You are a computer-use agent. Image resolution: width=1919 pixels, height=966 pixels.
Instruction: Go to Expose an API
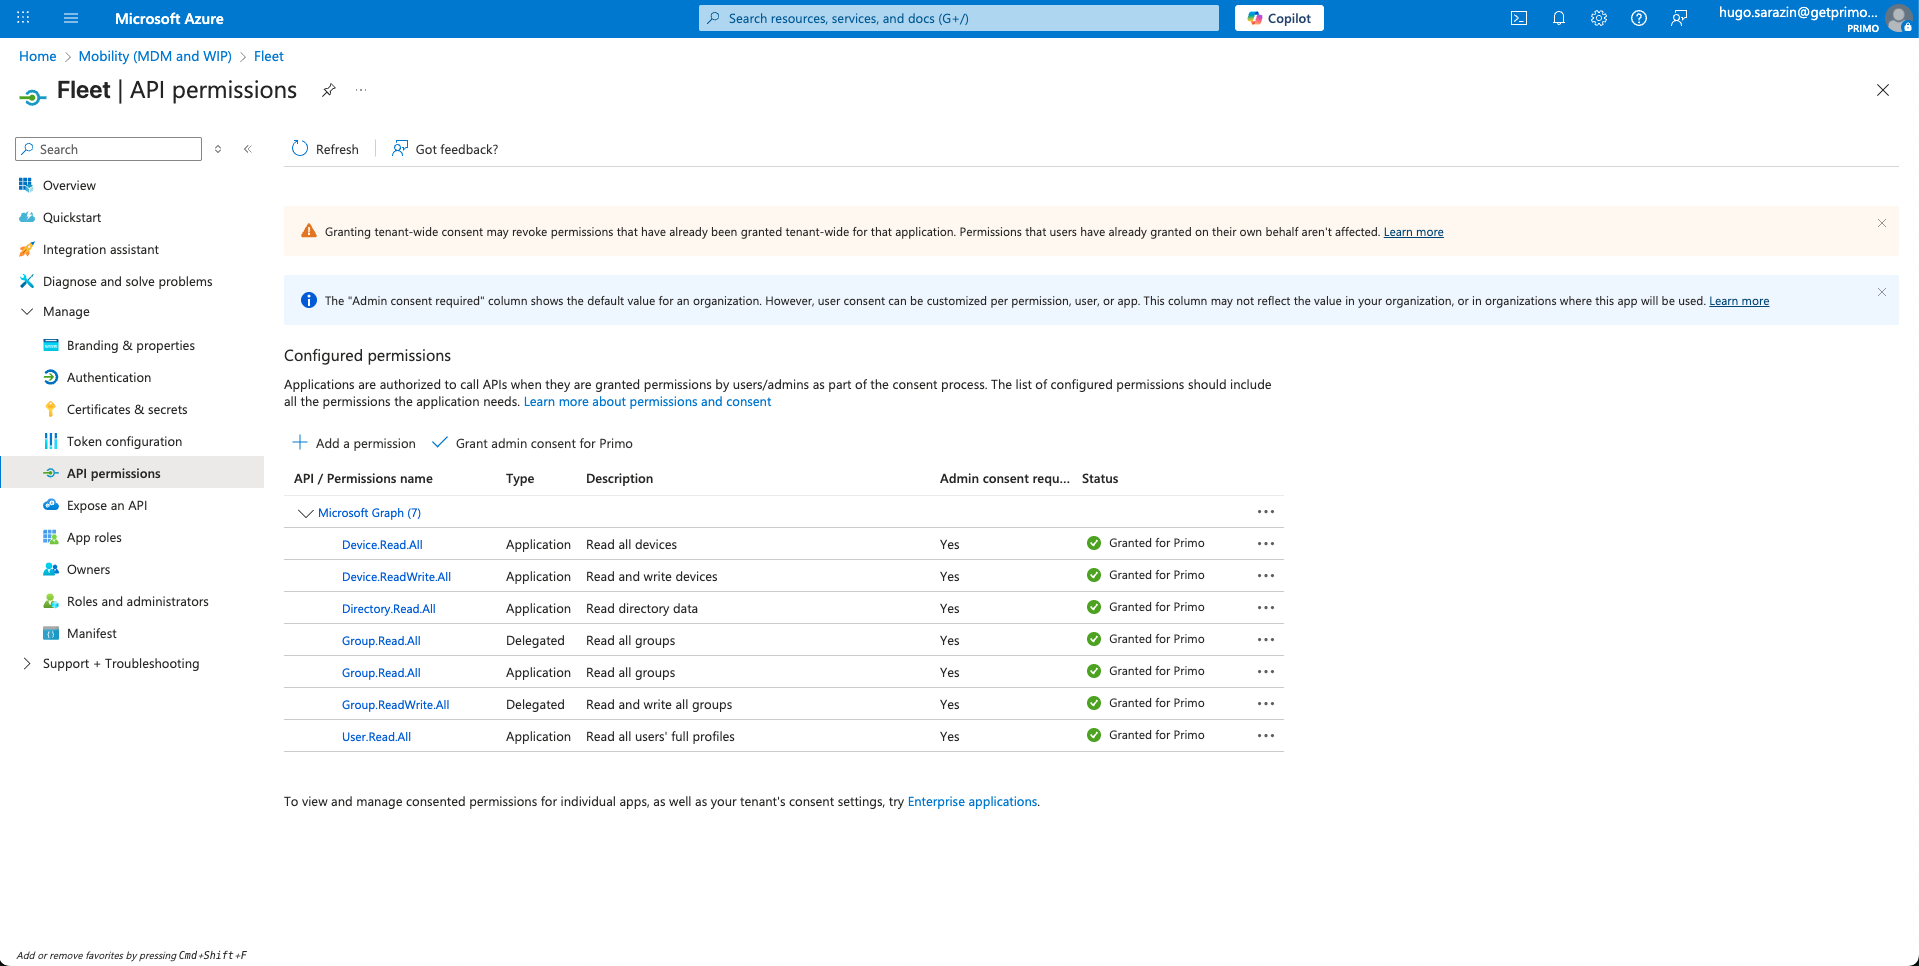(x=107, y=506)
